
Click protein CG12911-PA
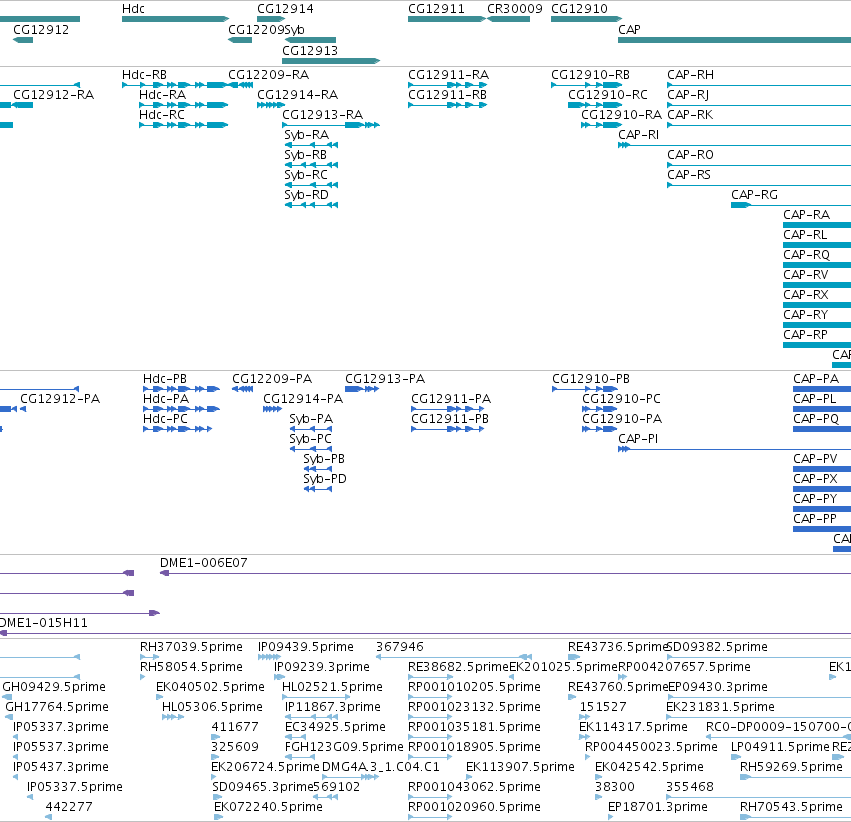[448, 409]
